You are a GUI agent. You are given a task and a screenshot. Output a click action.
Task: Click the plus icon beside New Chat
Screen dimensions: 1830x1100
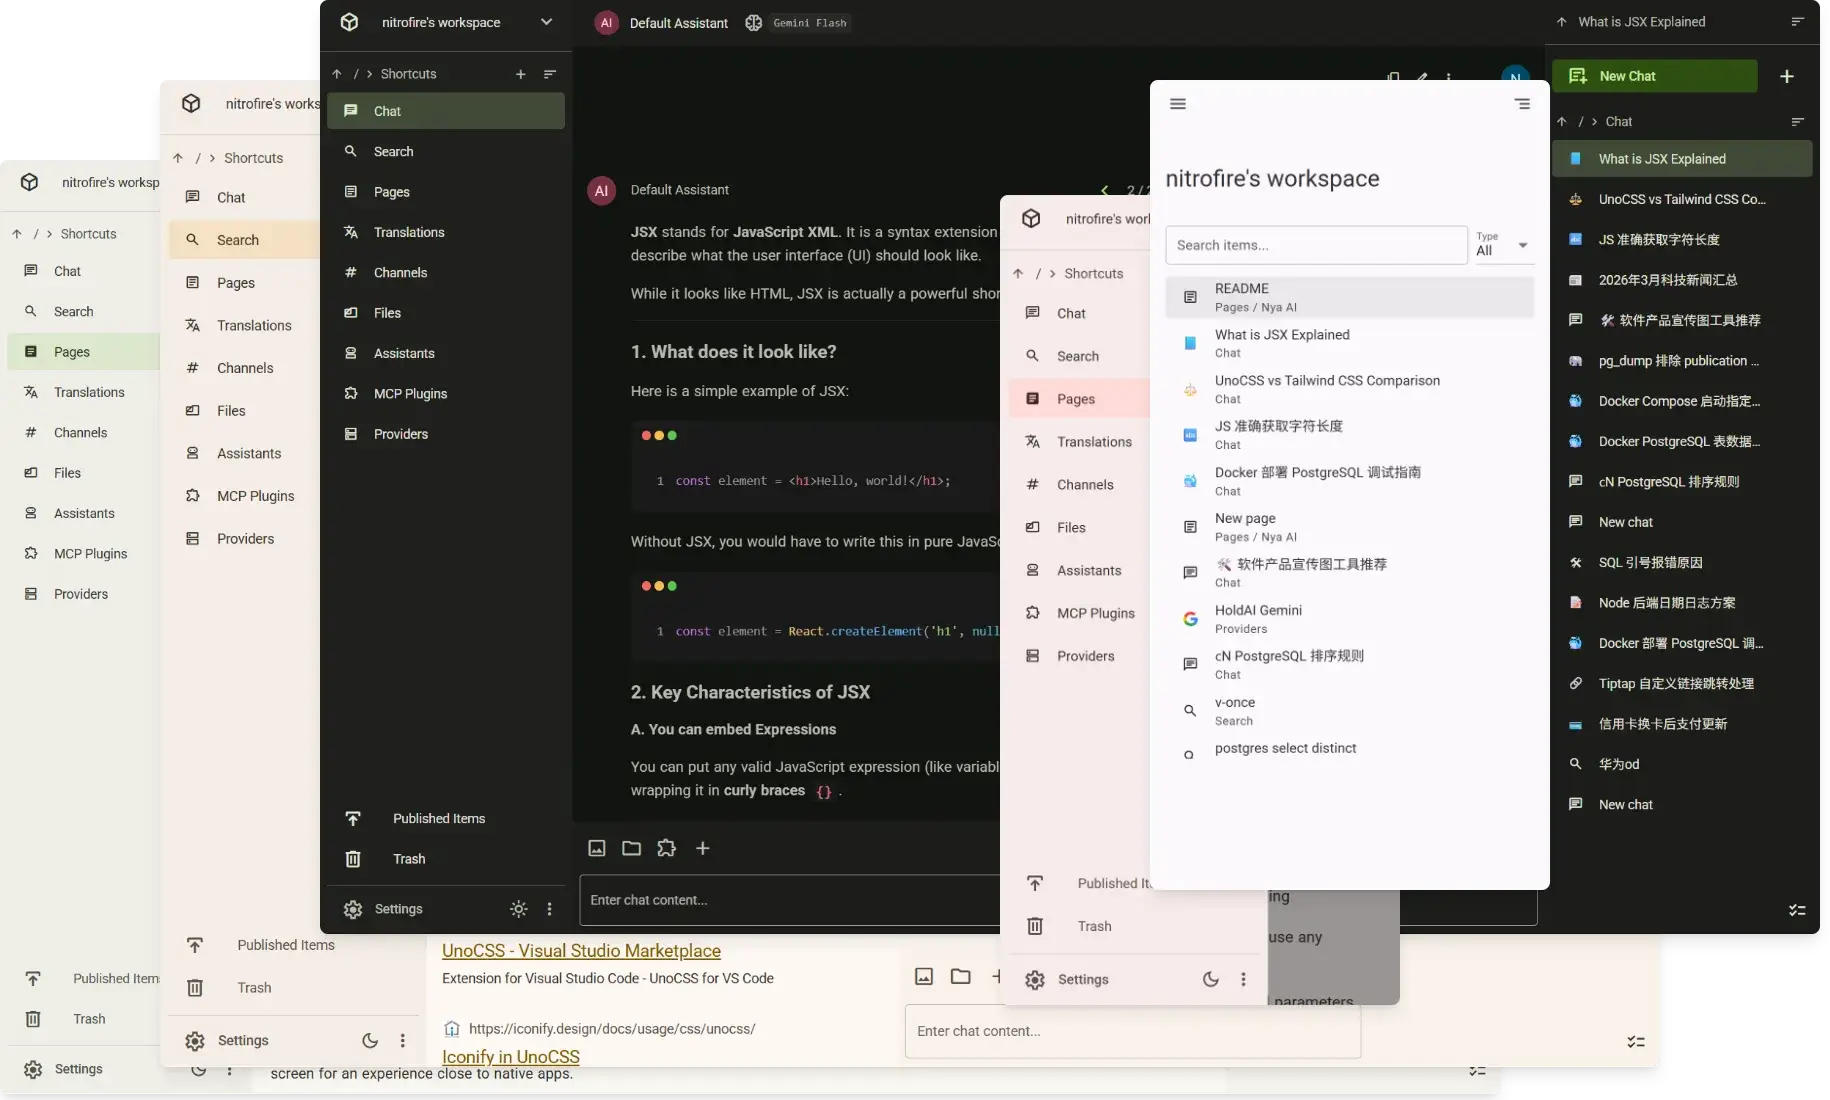point(1788,76)
